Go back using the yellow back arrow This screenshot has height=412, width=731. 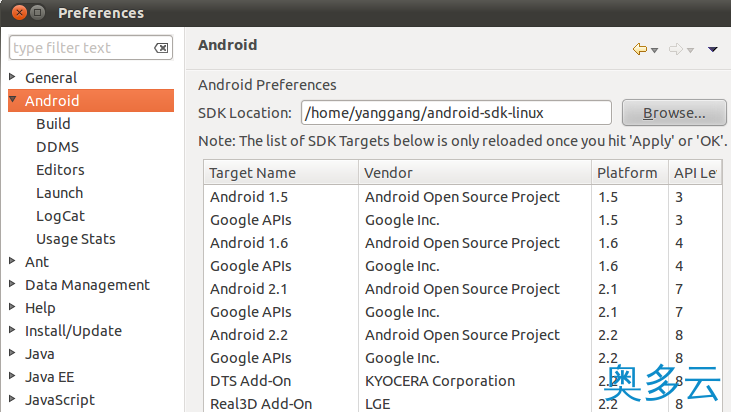point(640,49)
